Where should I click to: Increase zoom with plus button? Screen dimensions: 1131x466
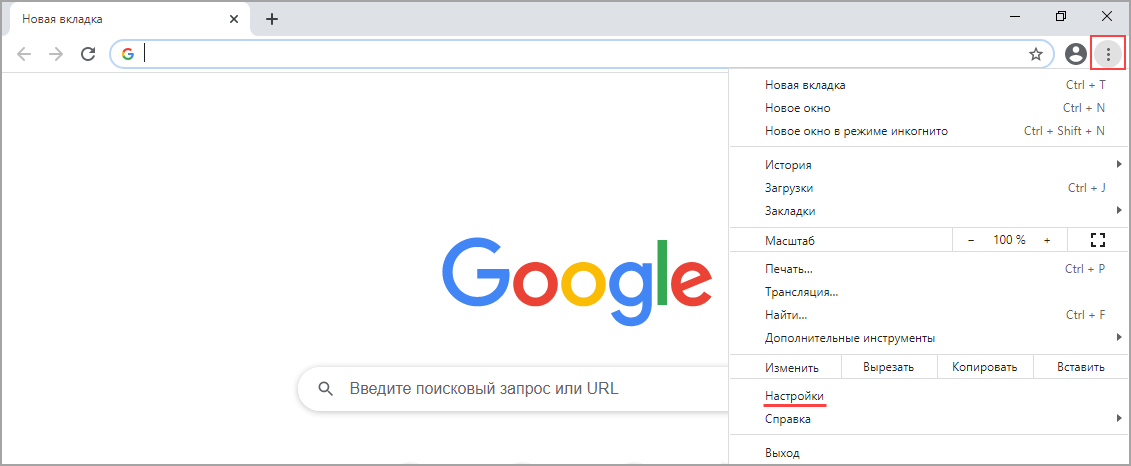point(1047,240)
